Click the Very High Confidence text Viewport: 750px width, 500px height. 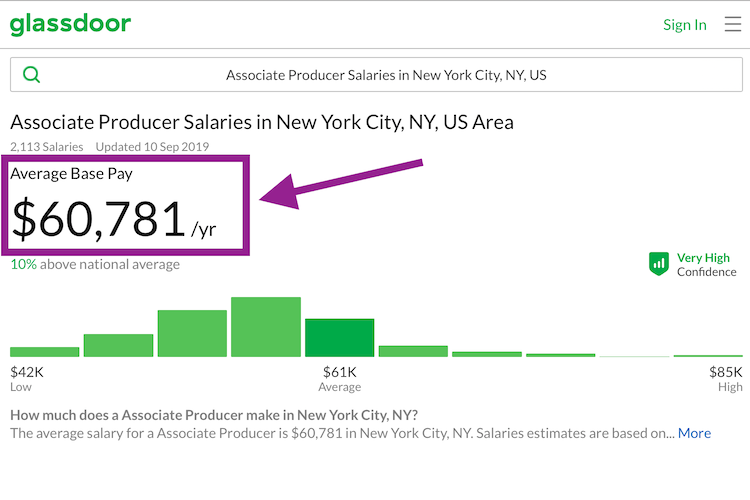706,264
